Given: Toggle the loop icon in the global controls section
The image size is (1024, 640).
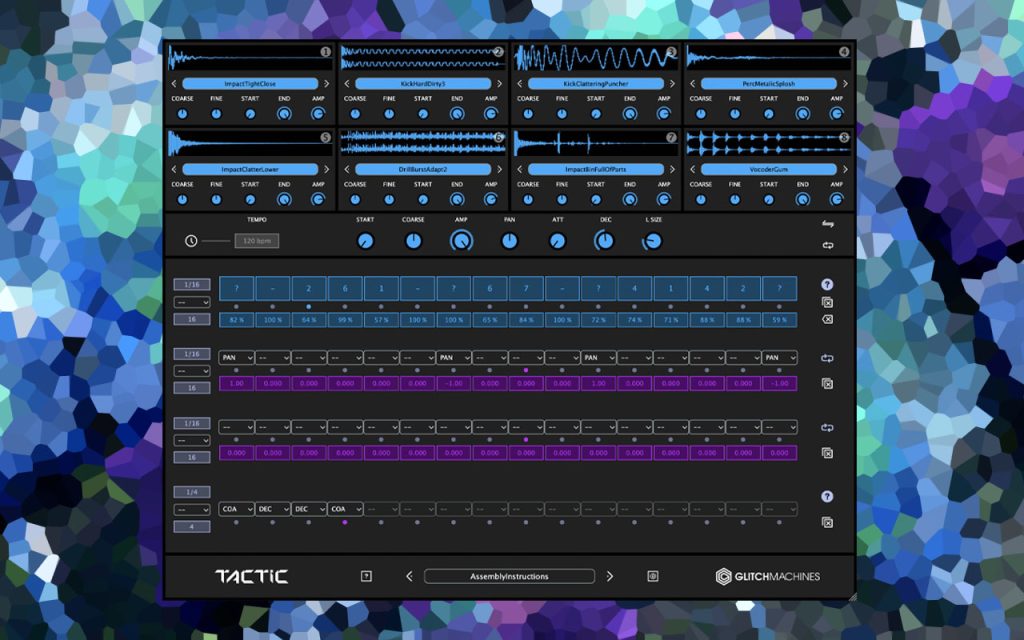Looking at the screenshot, I should click(827, 246).
